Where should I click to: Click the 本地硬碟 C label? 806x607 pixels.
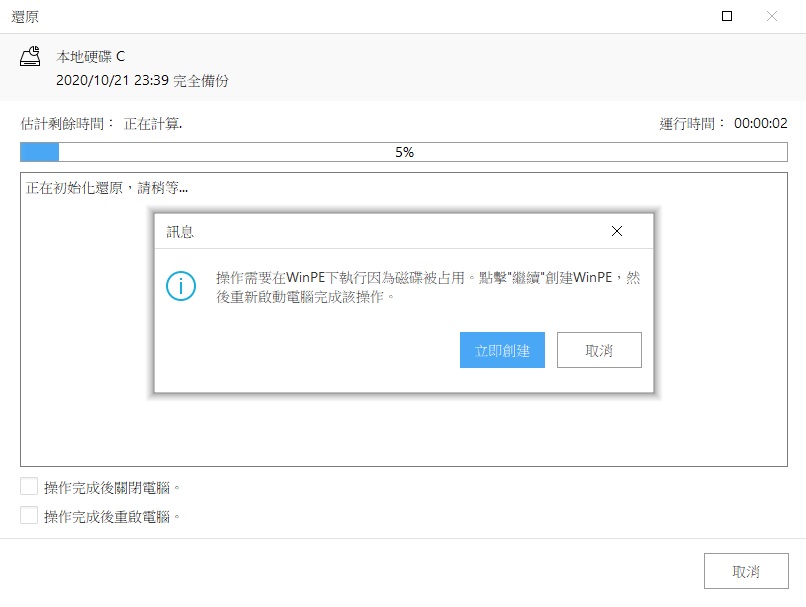[x=90, y=57]
